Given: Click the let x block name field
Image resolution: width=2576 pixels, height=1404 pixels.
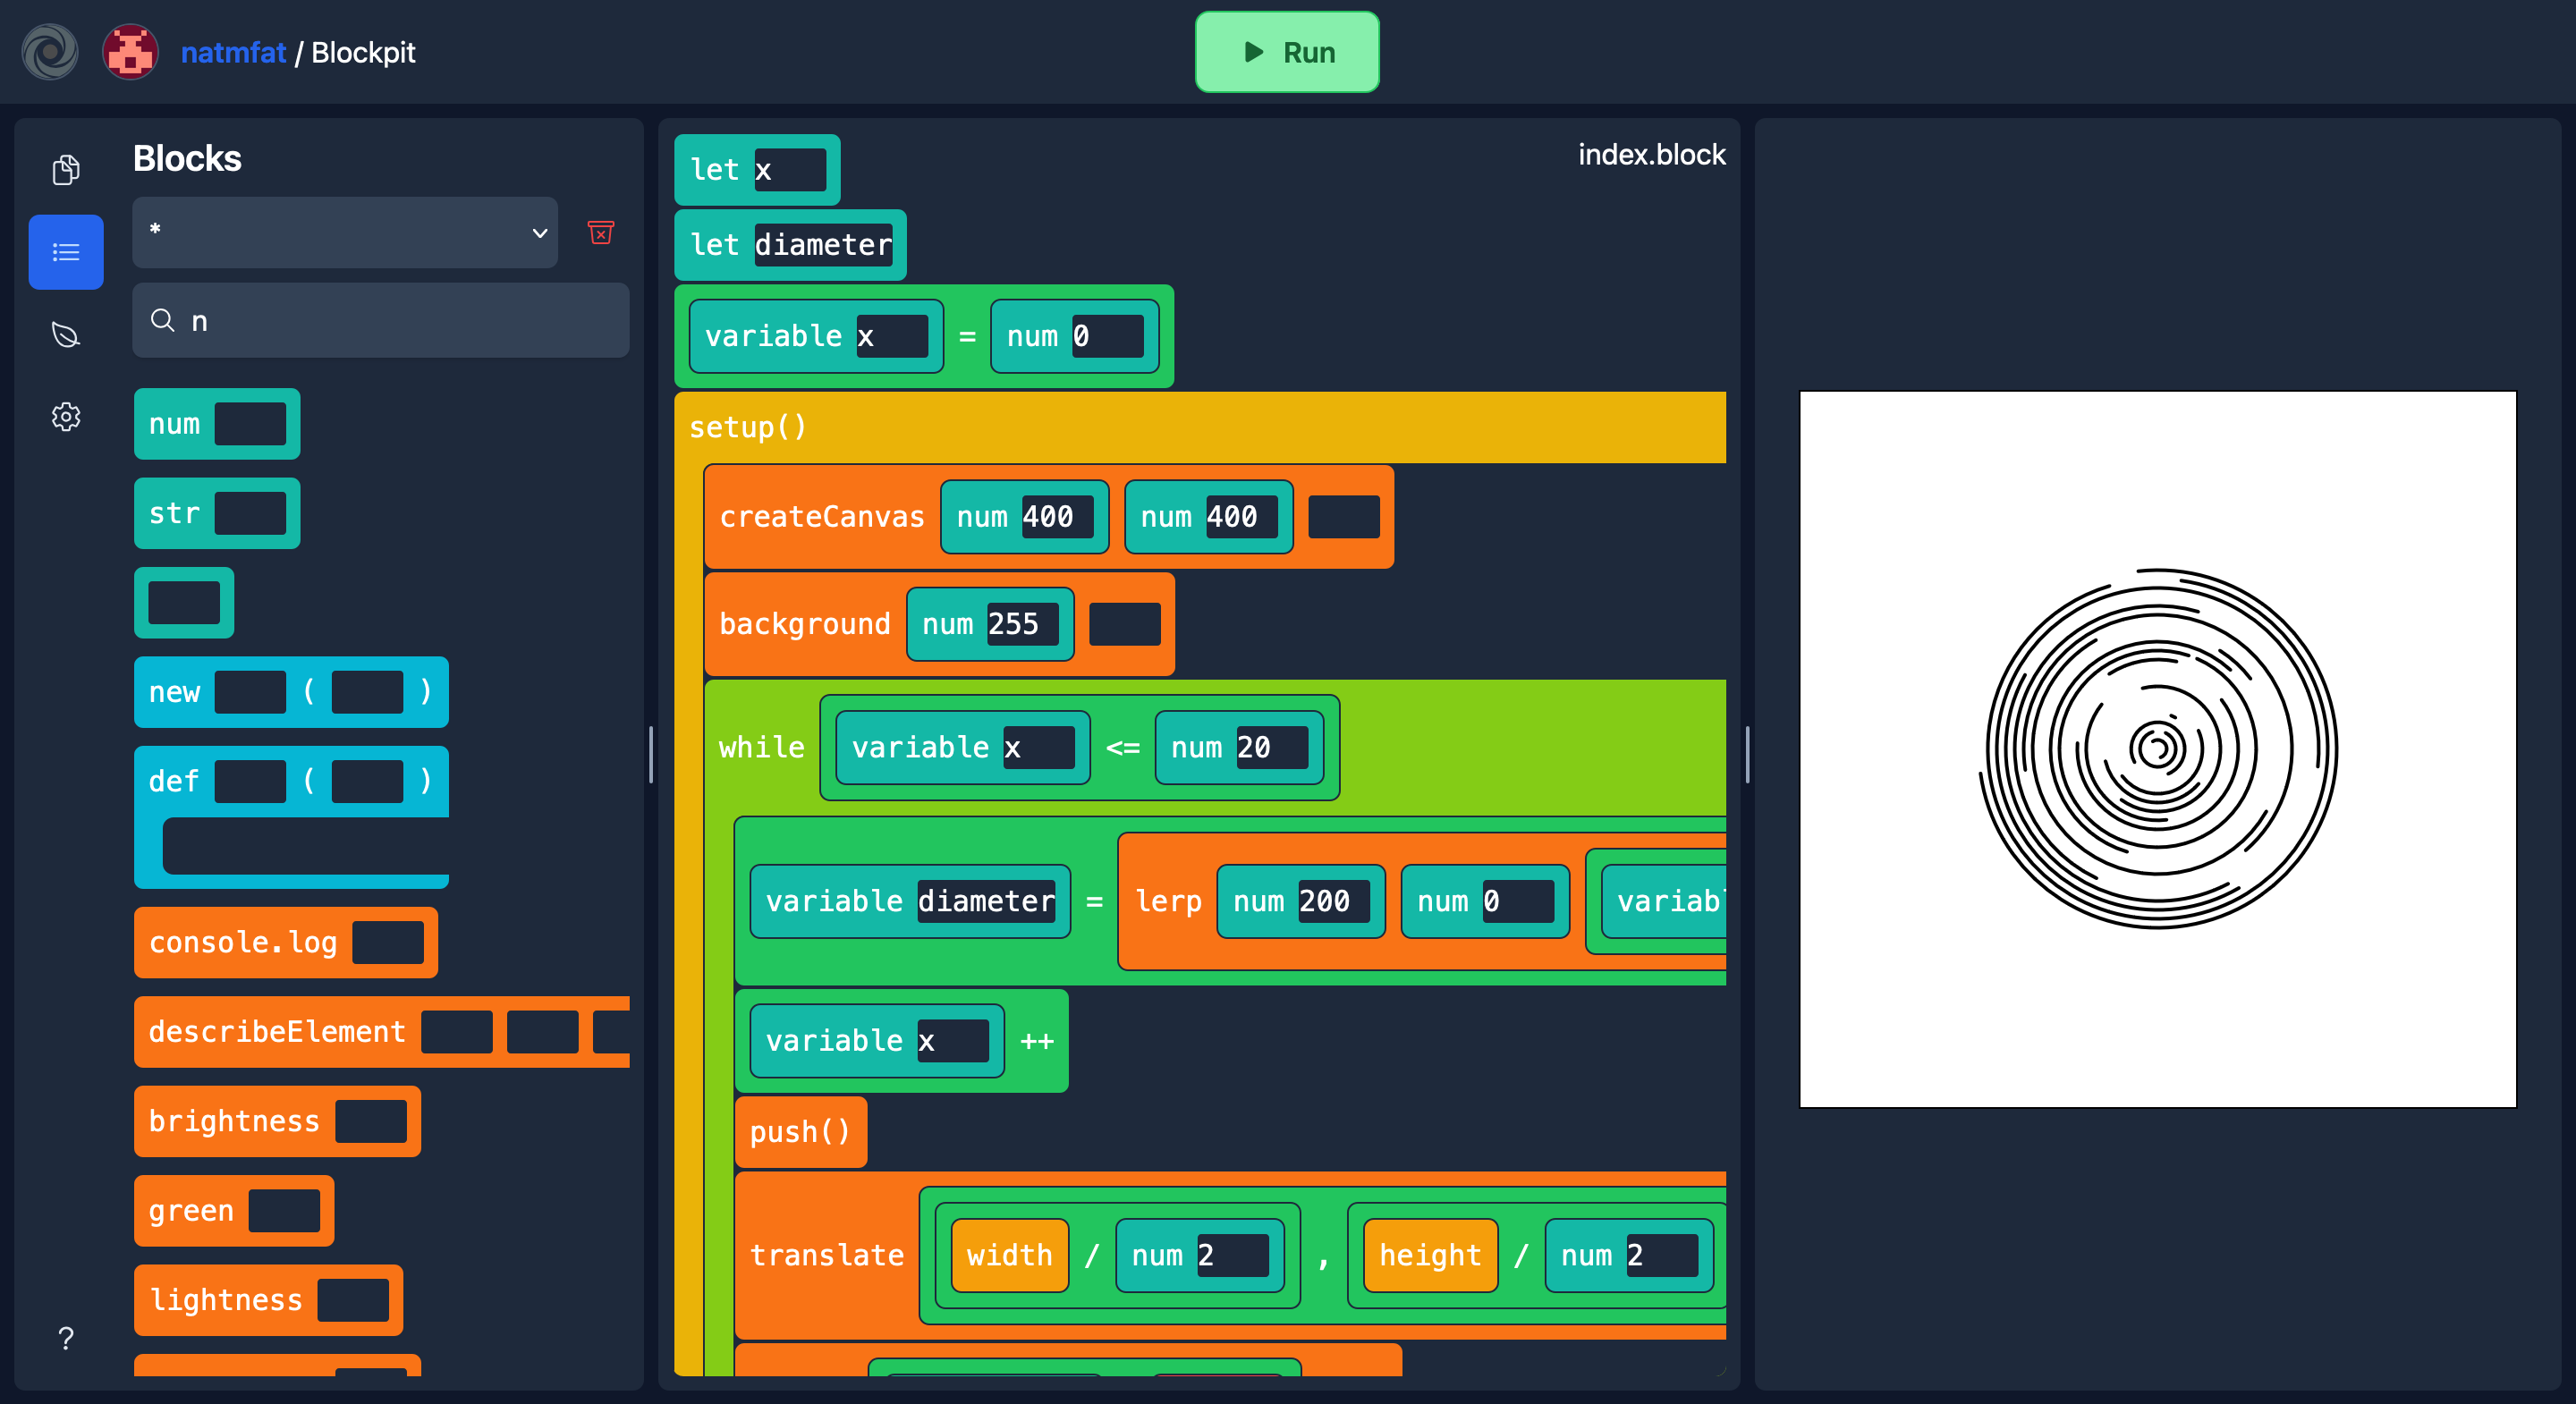Looking at the screenshot, I should coord(790,170).
